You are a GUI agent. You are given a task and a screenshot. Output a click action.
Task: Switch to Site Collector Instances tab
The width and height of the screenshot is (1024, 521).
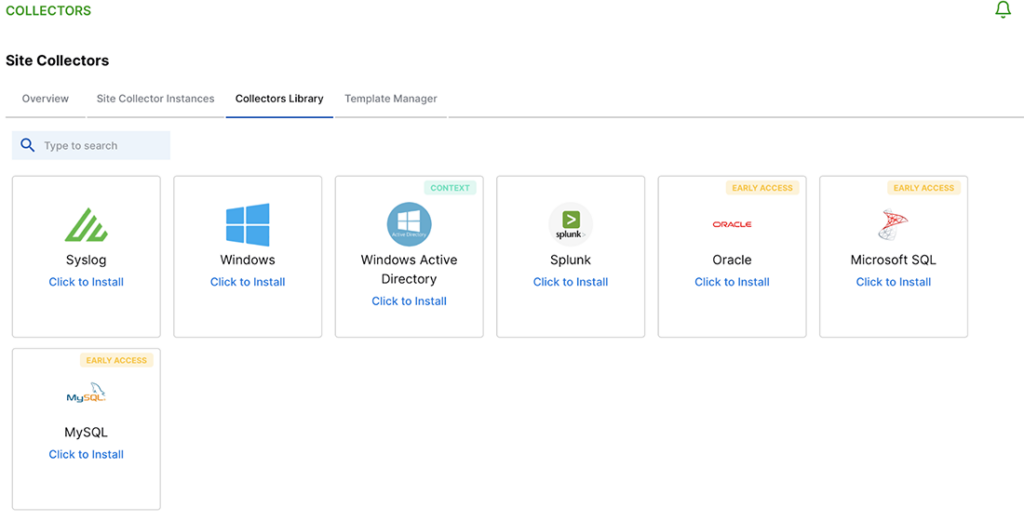[x=155, y=99]
